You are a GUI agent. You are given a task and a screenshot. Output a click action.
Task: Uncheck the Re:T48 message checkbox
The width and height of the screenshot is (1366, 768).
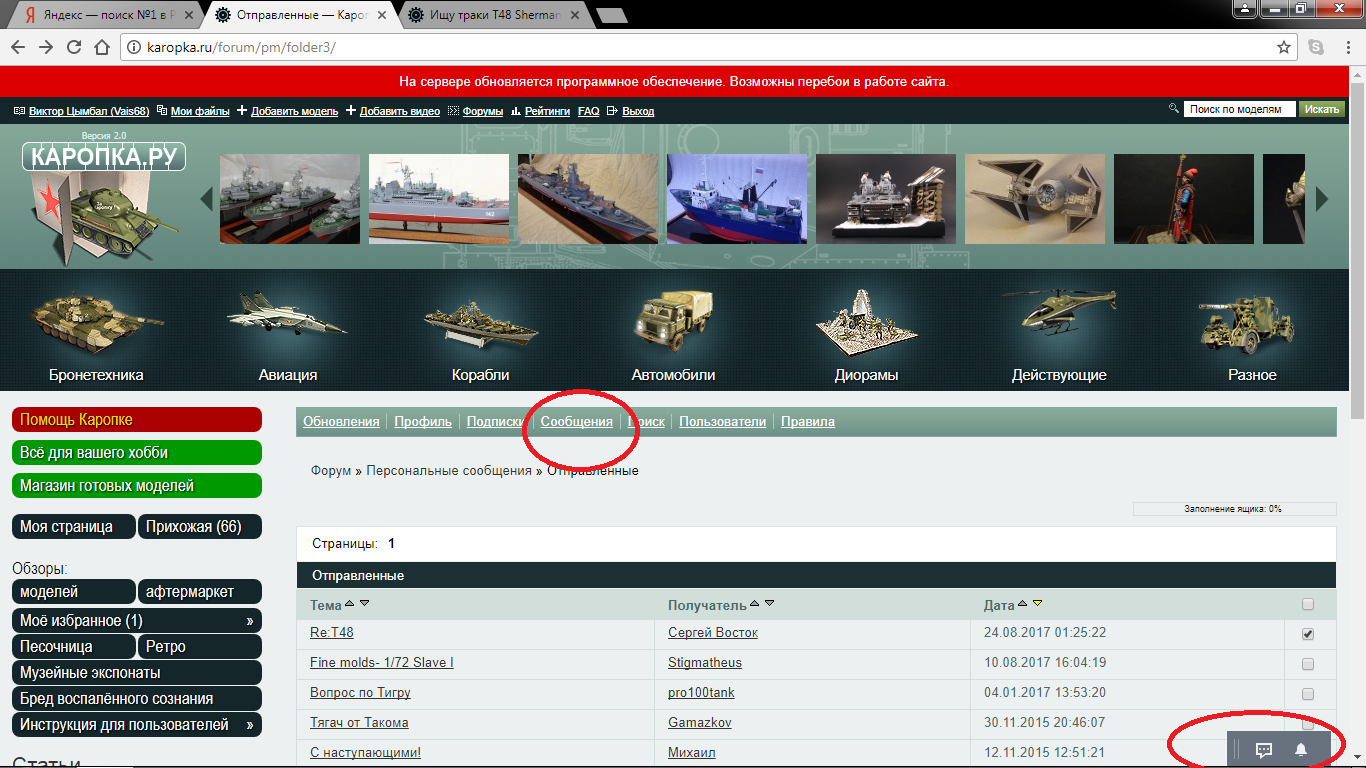point(1308,634)
